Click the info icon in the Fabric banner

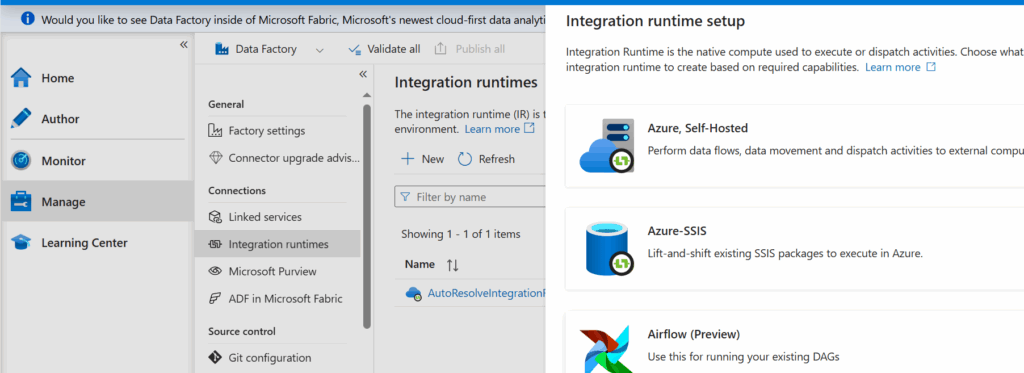click(27, 18)
